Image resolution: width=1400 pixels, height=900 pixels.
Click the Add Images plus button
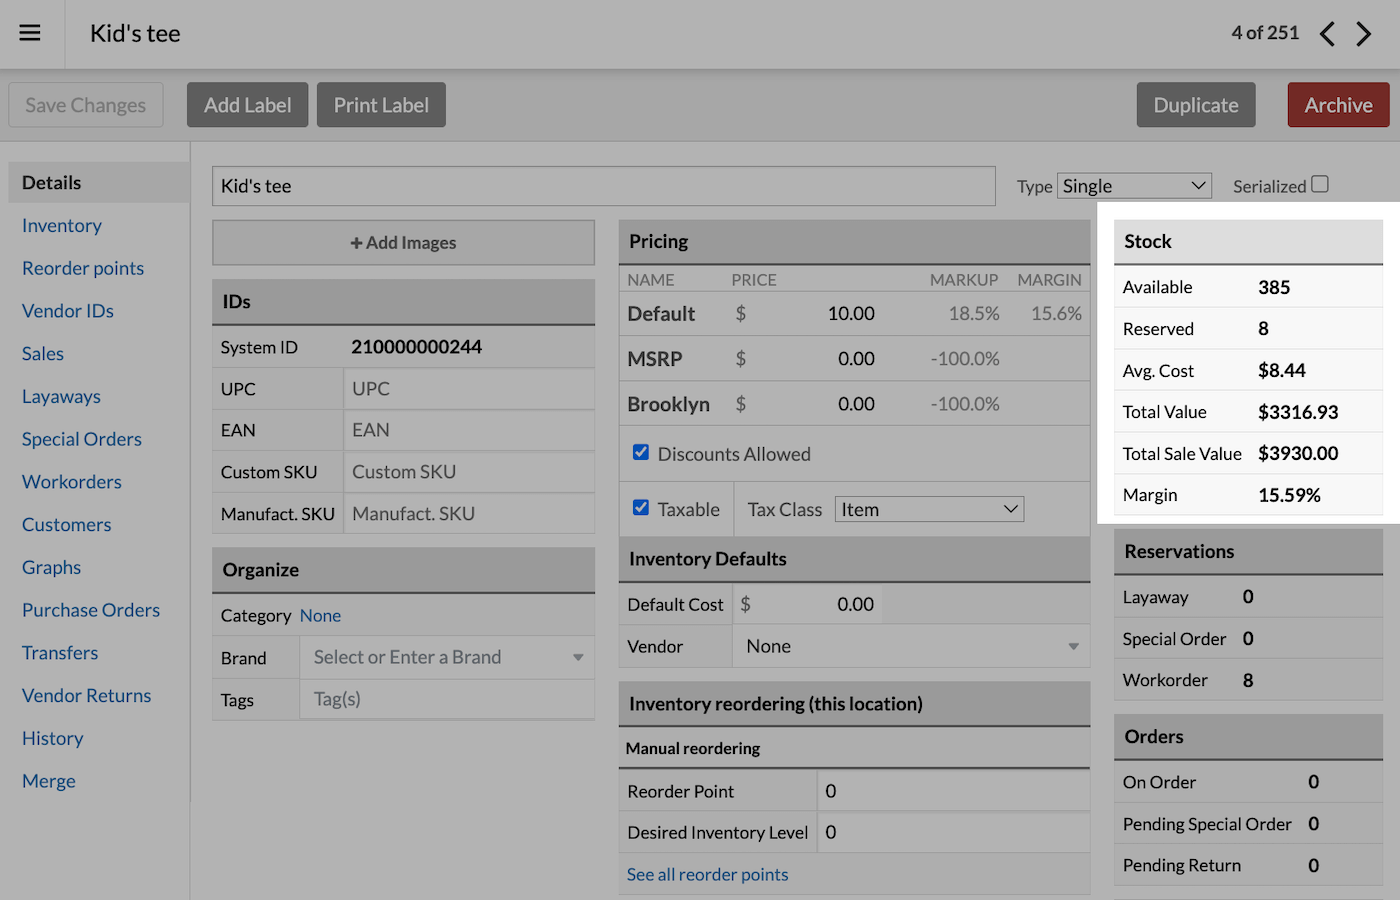[403, 243]
